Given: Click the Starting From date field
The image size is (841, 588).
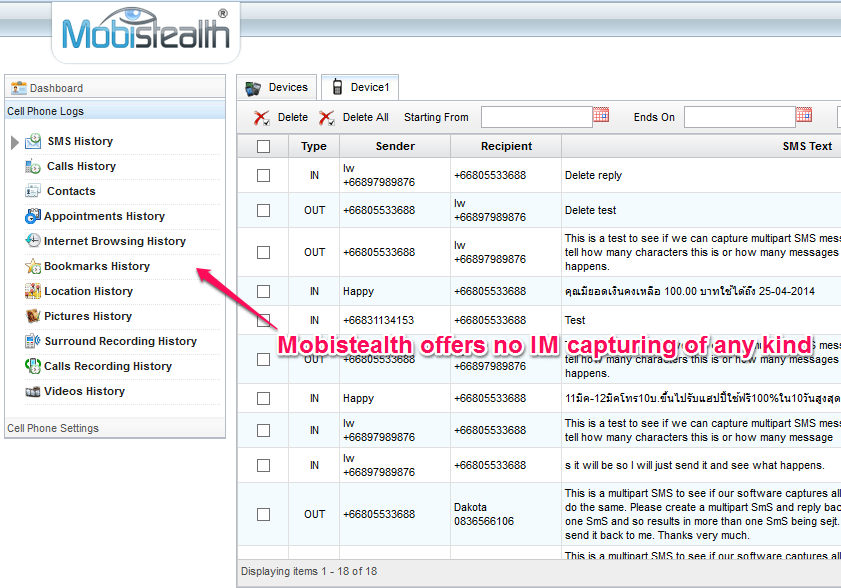Looking at the screenshot, I should click(536, 117).
